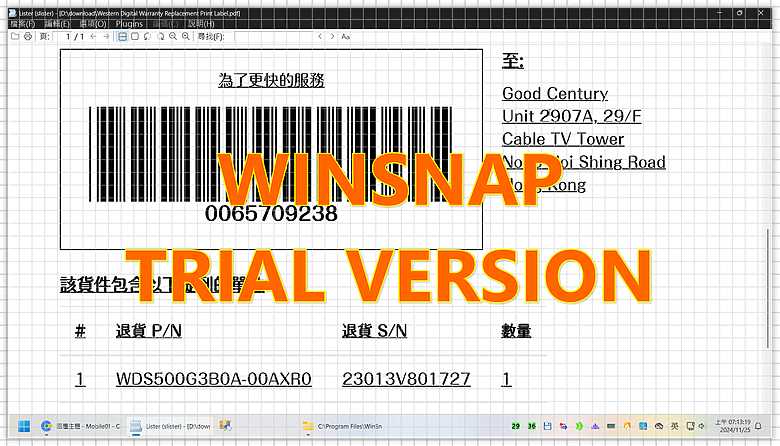780x446 pixels.
Task: Open the 編輯(E) menu
Action: point(57,23)
